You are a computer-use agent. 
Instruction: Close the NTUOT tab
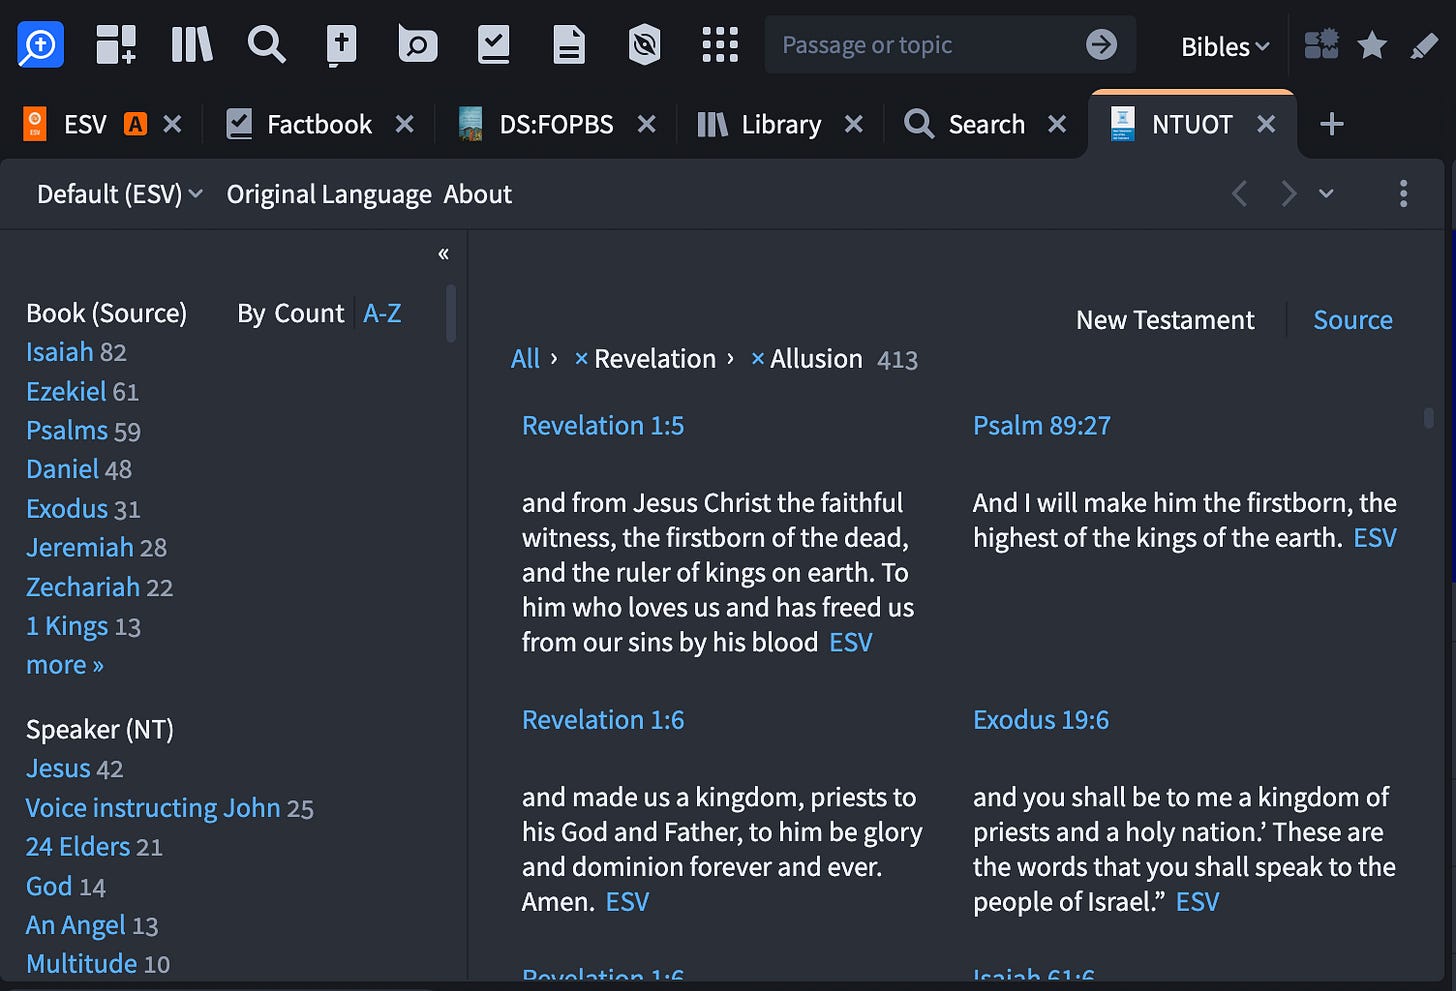tap(1266, 124)
